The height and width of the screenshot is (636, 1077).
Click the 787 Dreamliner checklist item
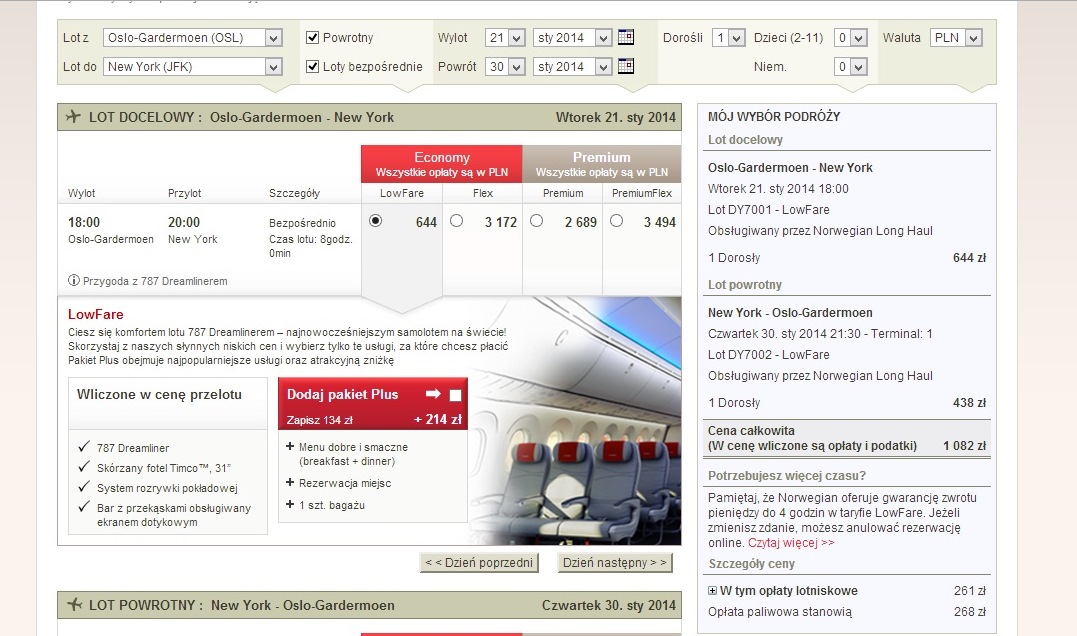coord(124,448)
